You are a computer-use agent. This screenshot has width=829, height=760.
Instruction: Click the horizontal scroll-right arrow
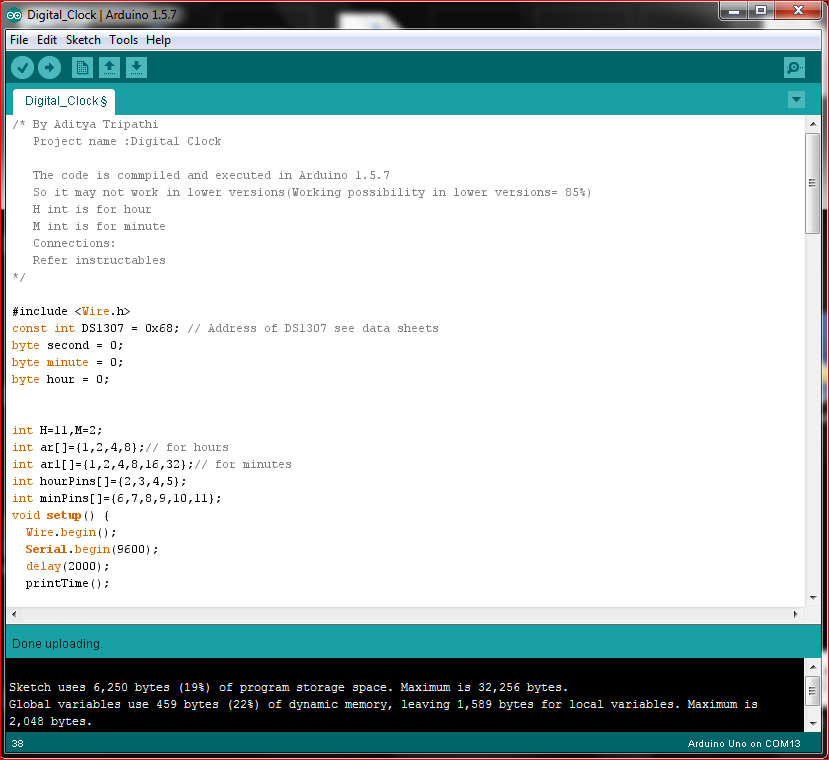pyautogui.click(x=795, y=614)
